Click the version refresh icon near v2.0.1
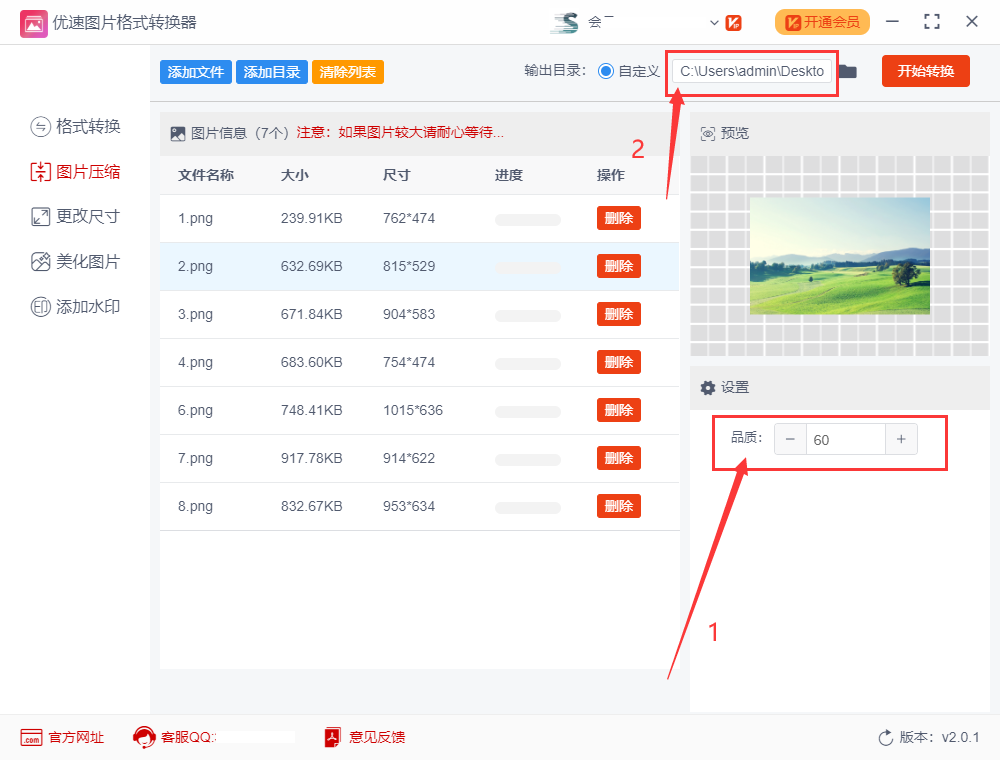The height and width of the screenshot is (760, 1000). tap(887, 737)
